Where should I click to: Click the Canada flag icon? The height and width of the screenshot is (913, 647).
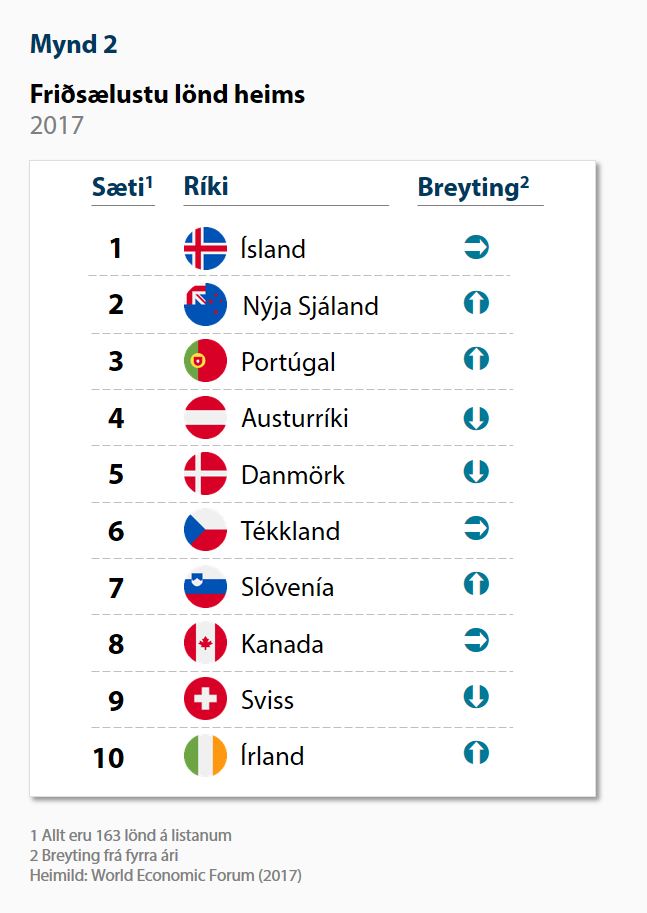pyautogui.click(x=205, y=643)
